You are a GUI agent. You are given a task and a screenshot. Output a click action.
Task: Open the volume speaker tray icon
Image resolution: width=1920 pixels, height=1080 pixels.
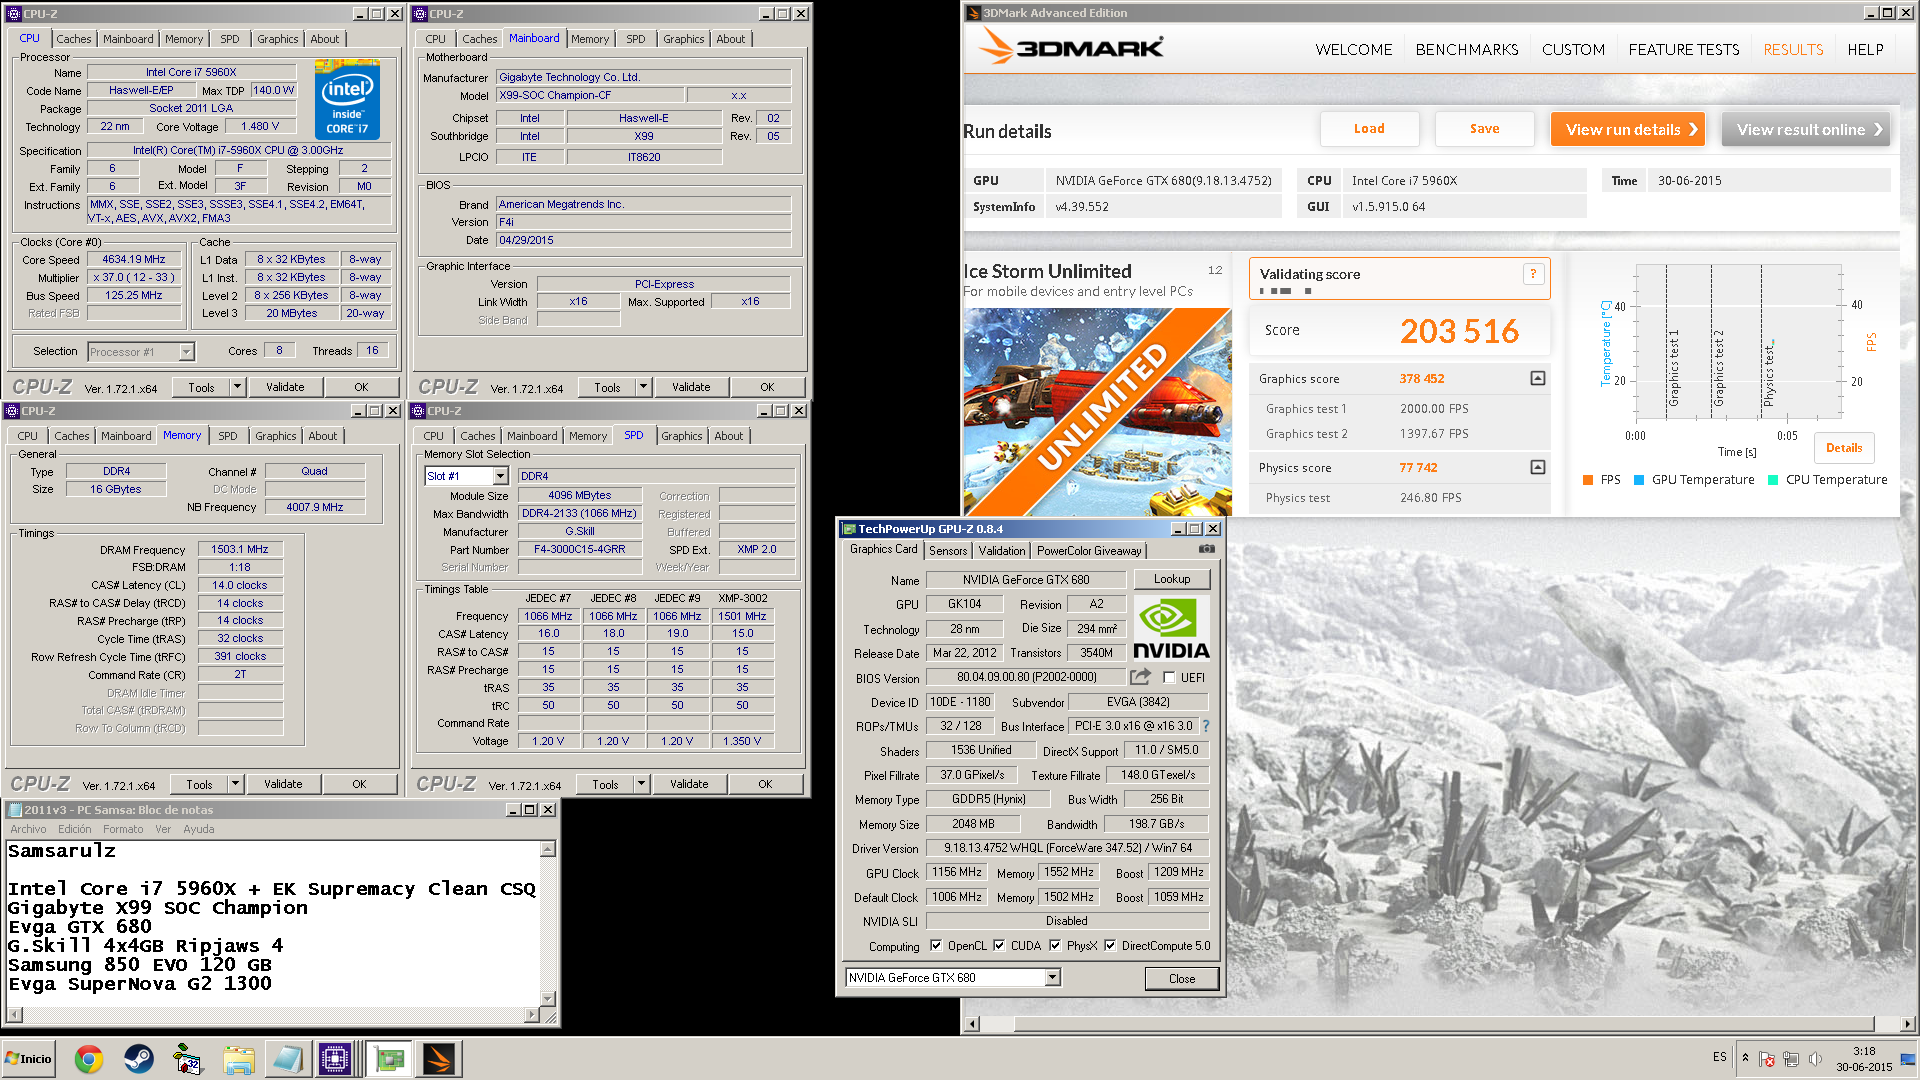coord(1815,1059)
